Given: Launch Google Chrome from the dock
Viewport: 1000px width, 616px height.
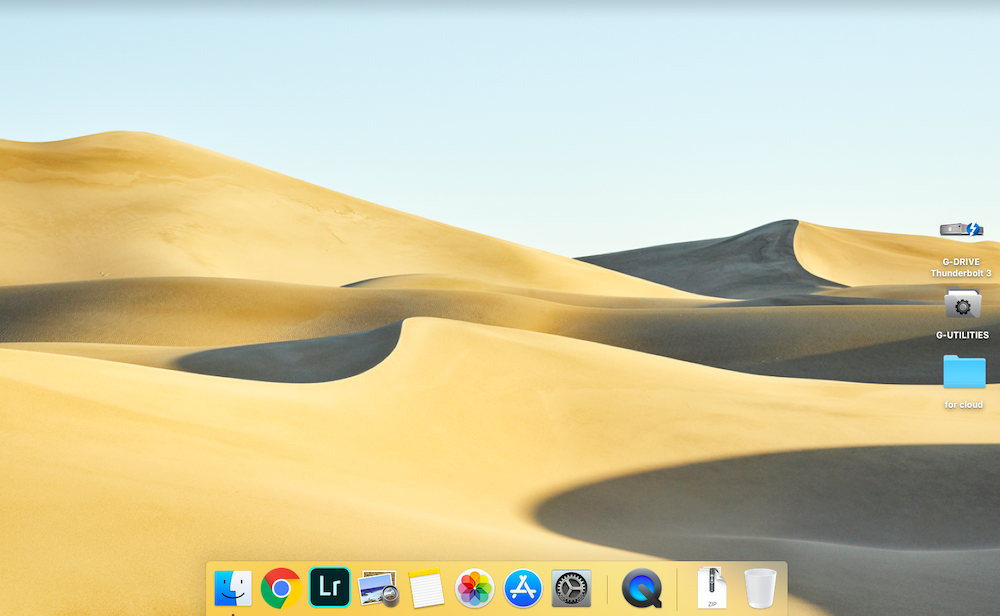Looking at the screenshot, I should point(281,588).
